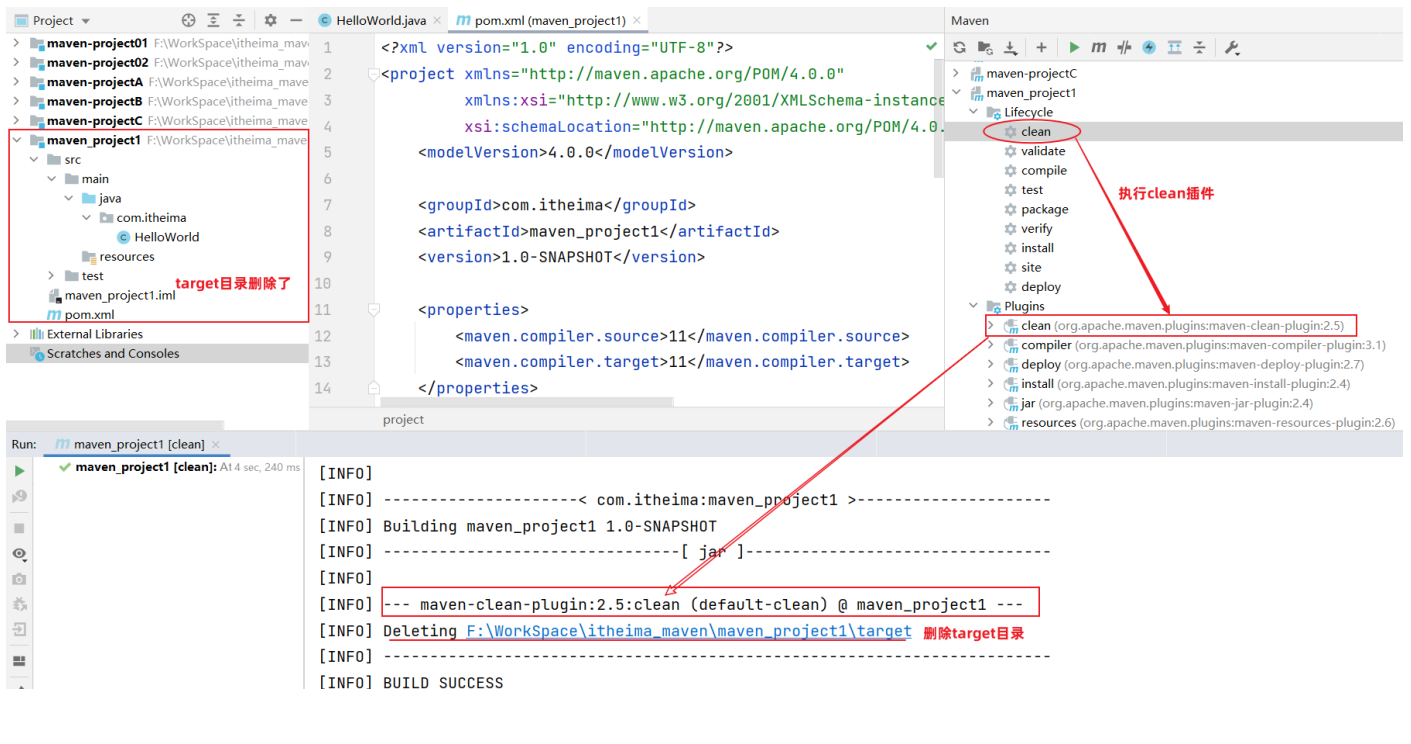This screenshot has height=744, width=1411.
Task: Hide the Project panel with minus icon
Action: coord(296,20)
